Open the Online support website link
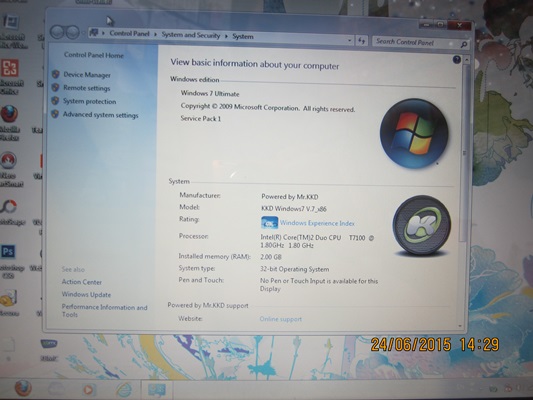533x400 pixels. coord(280,319)
